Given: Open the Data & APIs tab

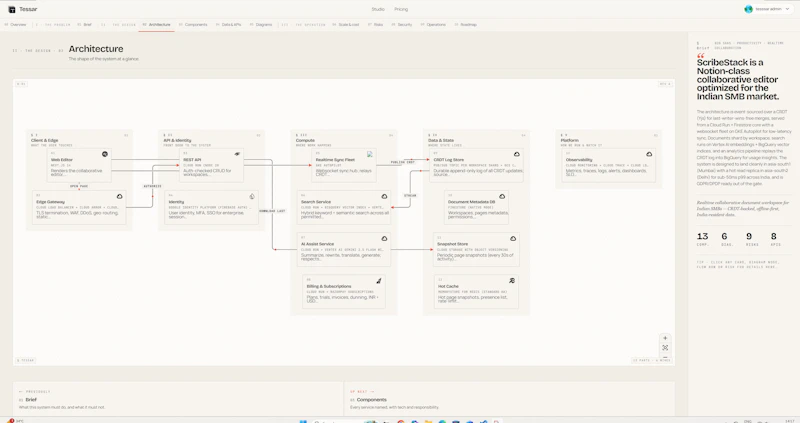Looking at the screenshot, I should pos(229,24).
